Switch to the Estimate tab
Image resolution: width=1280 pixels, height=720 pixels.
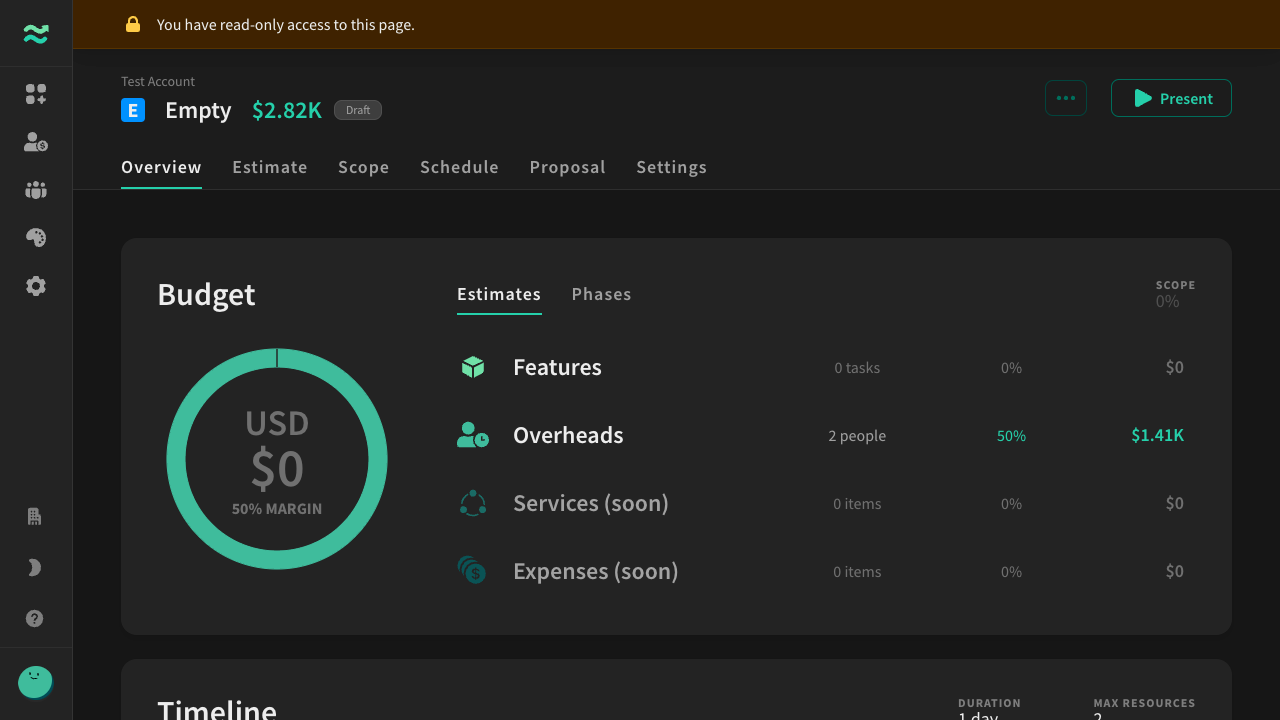click(x=270, y=167)
